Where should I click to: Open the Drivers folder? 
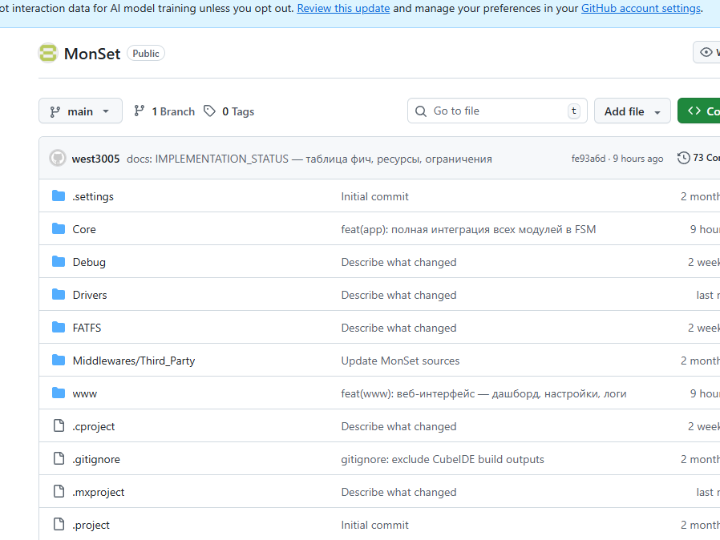89,295
